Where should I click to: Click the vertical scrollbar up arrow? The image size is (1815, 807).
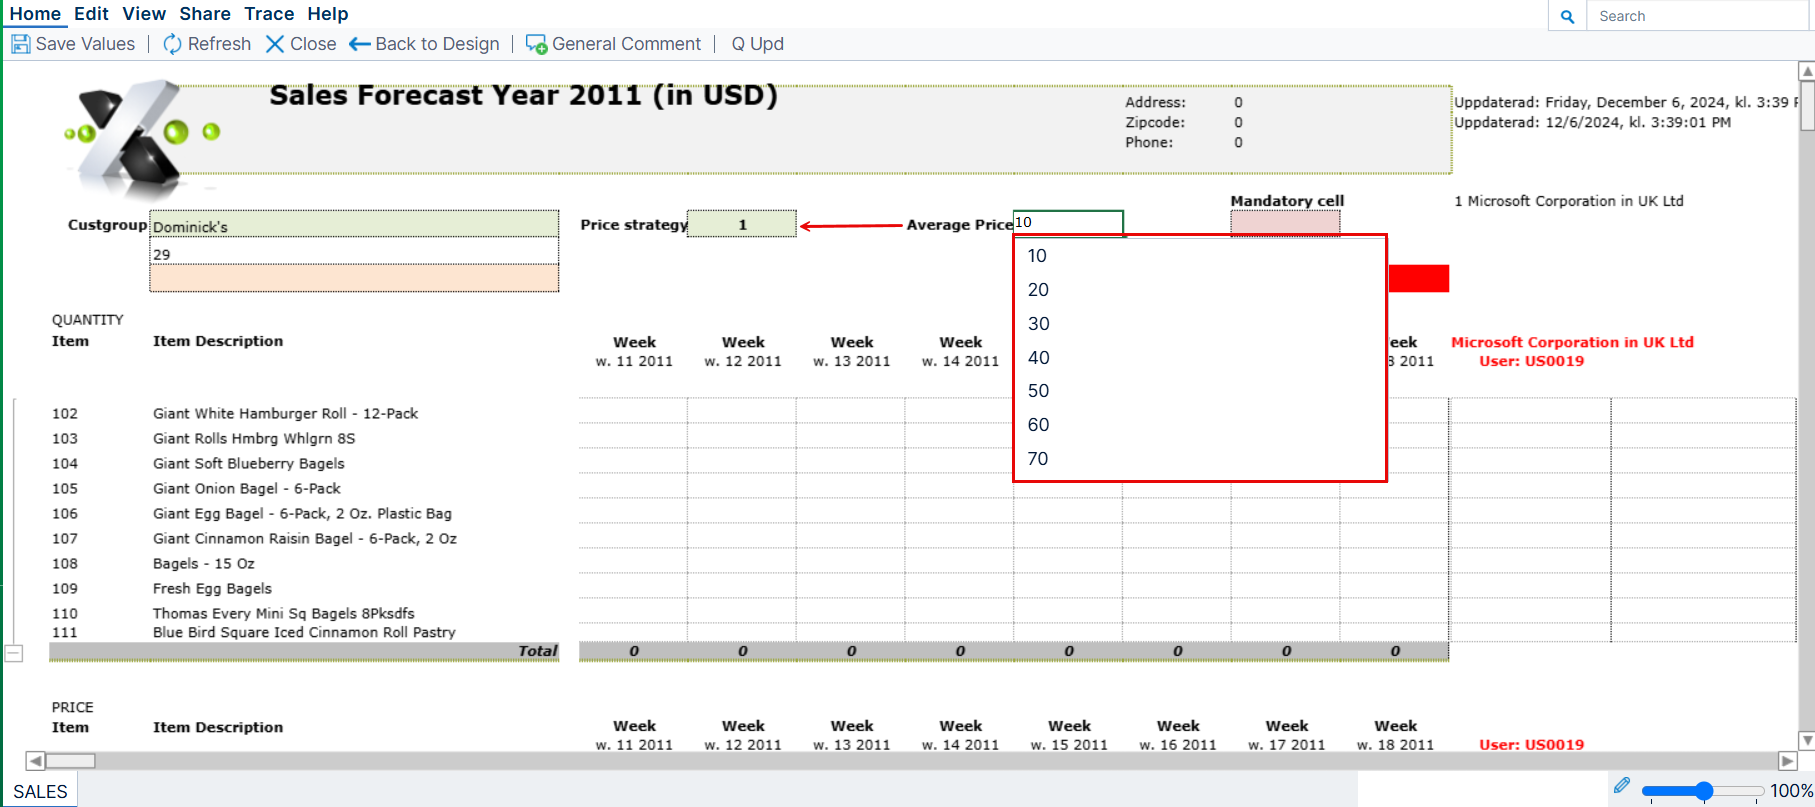point(1807,71)
